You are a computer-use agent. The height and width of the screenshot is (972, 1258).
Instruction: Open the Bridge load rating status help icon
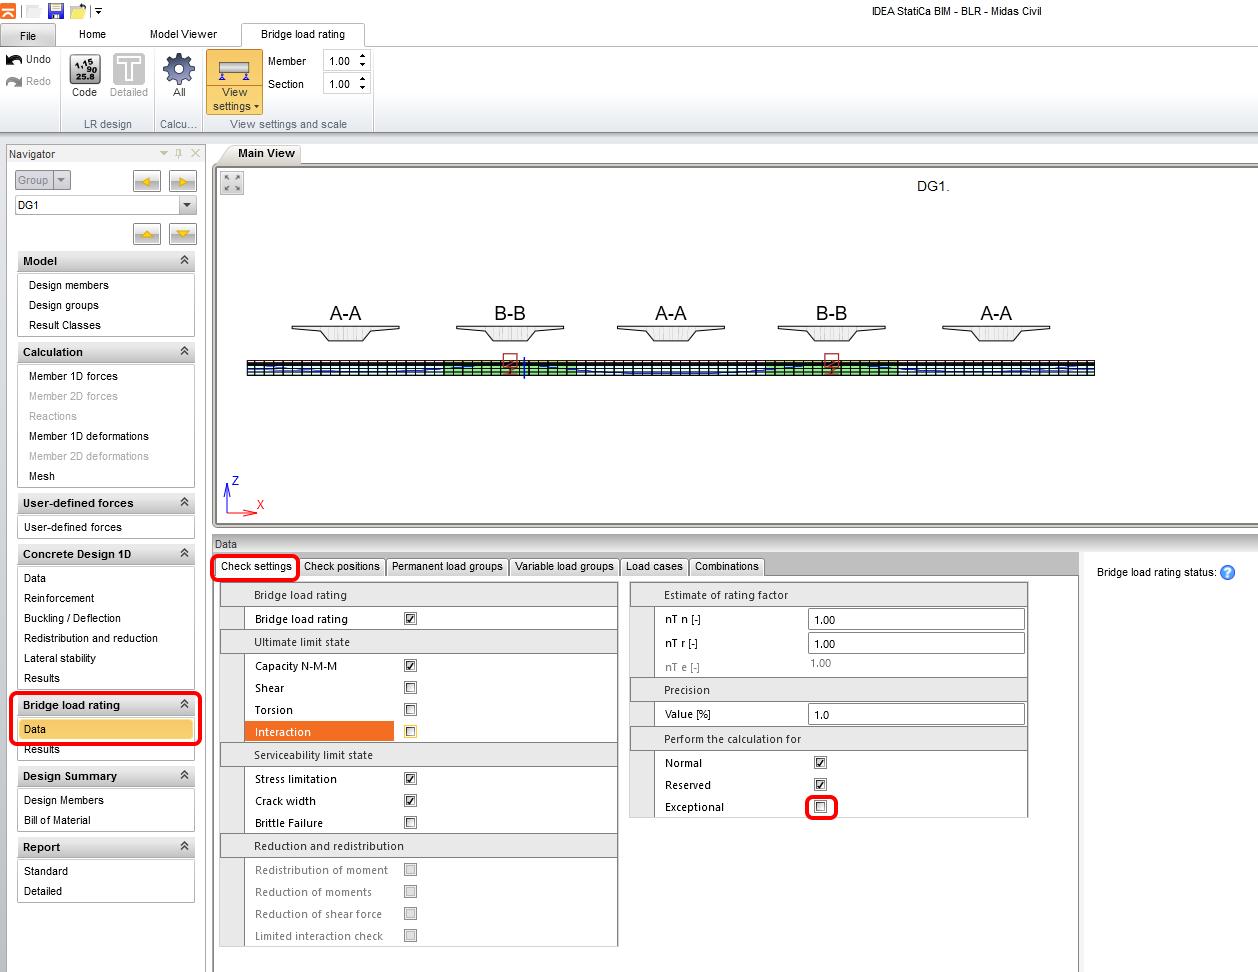point(1227,573)
